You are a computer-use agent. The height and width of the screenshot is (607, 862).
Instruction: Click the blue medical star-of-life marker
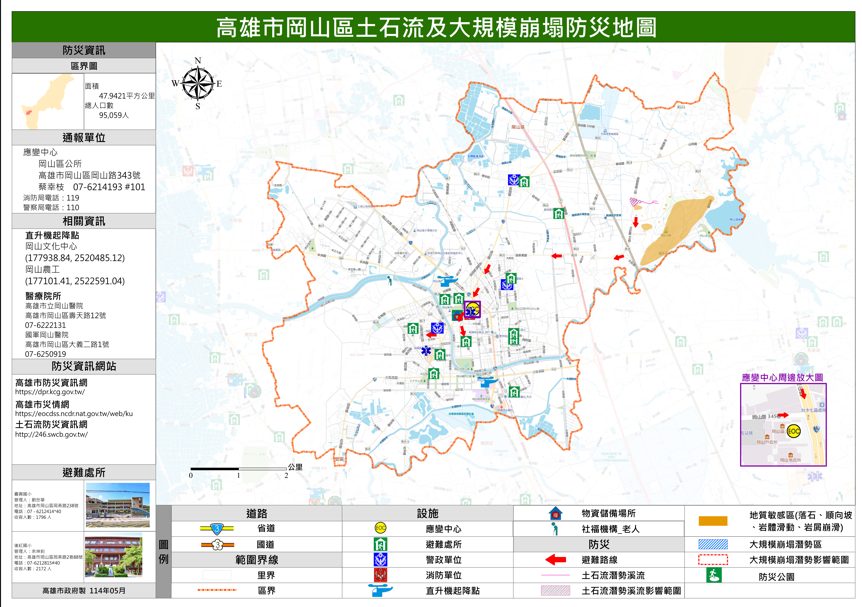427,352
